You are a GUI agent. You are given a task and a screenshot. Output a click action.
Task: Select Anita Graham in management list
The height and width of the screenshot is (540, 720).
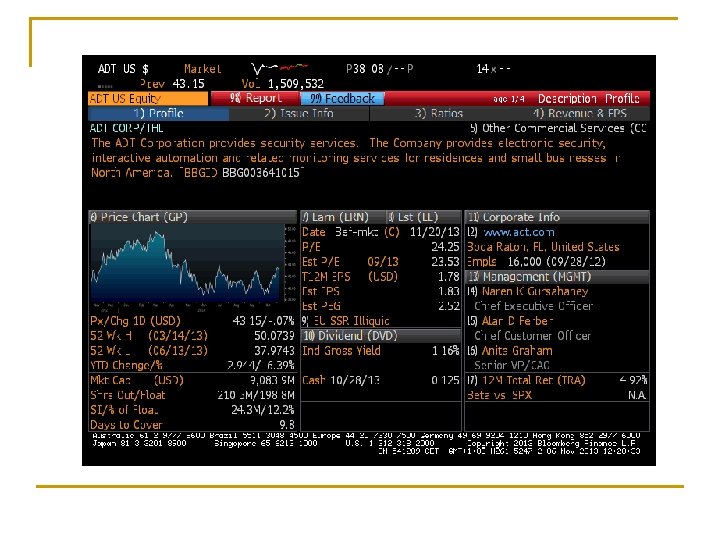pos(517,350)
